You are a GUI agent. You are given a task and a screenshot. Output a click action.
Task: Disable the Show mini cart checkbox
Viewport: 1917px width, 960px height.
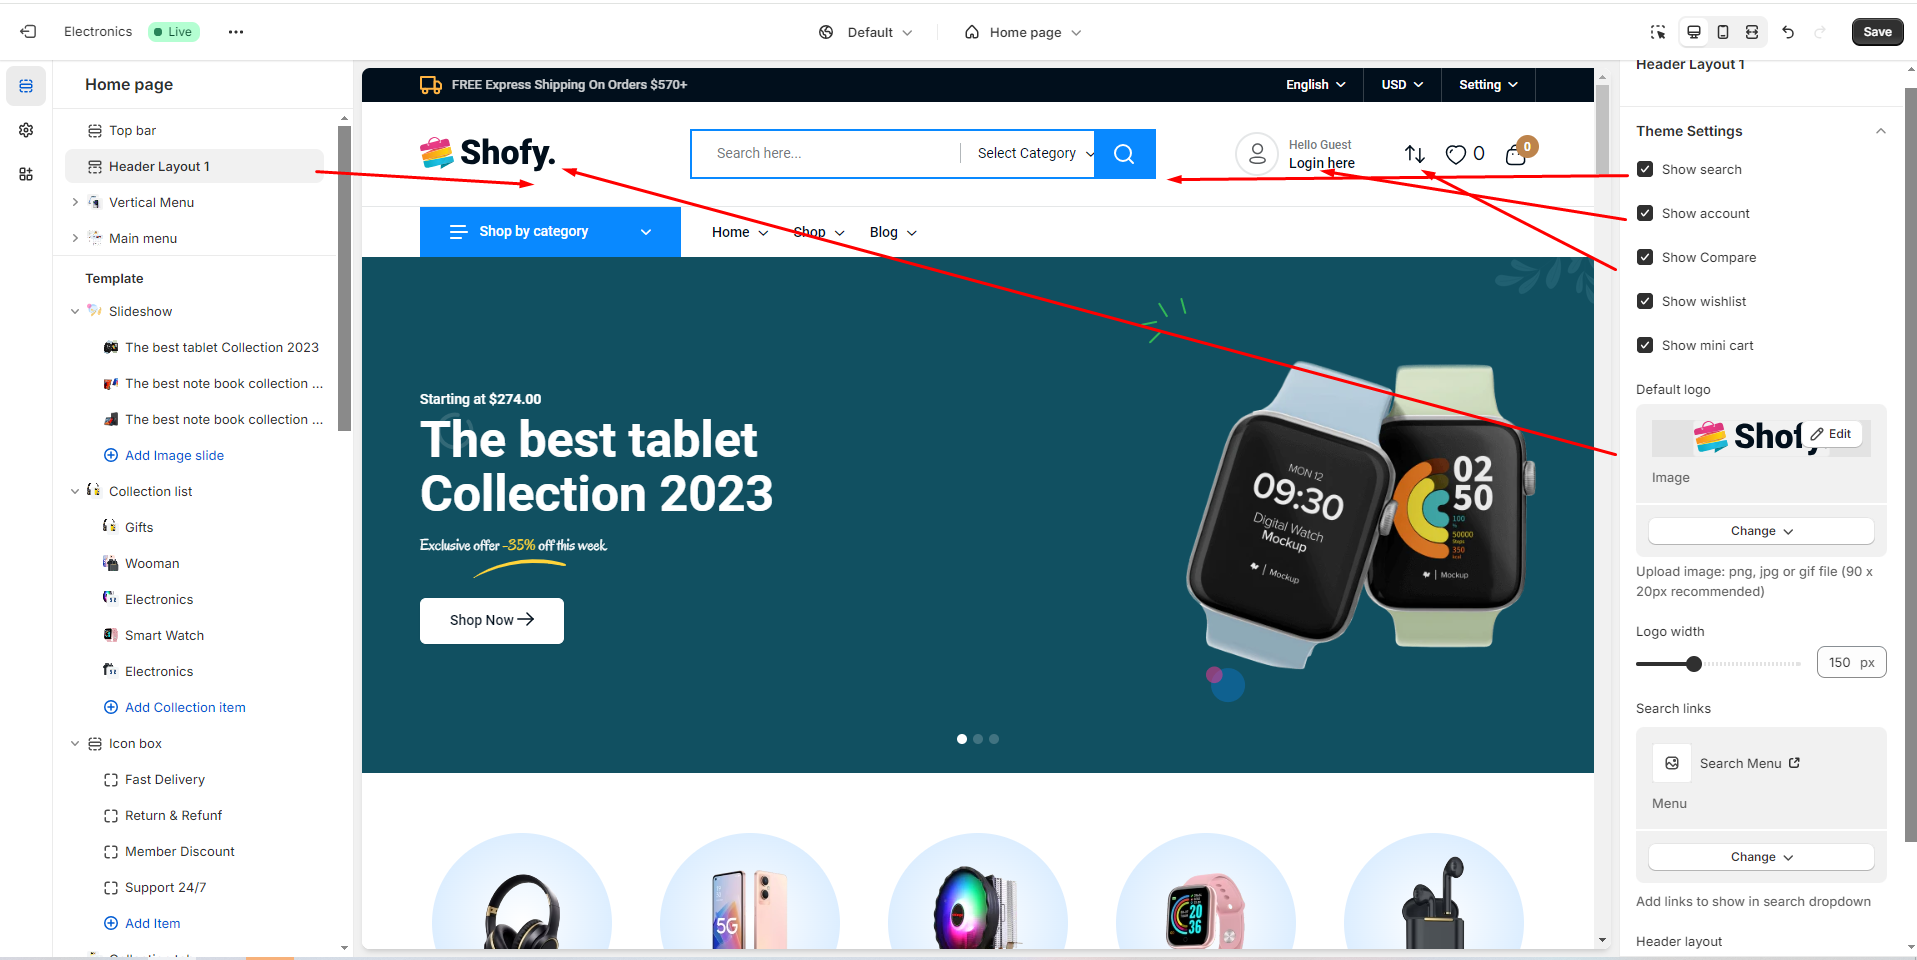pos(1645,345)
